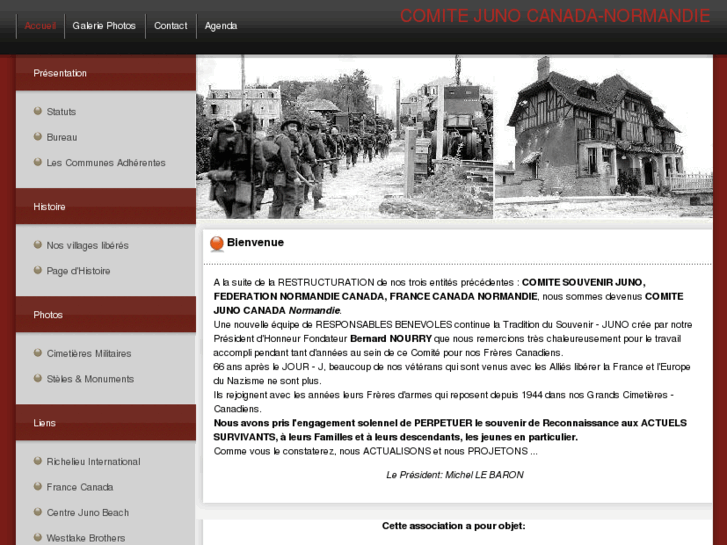Click the Liens section header
Screen dimensions: 727x545
pyautogui.click(x=106, y=423)
